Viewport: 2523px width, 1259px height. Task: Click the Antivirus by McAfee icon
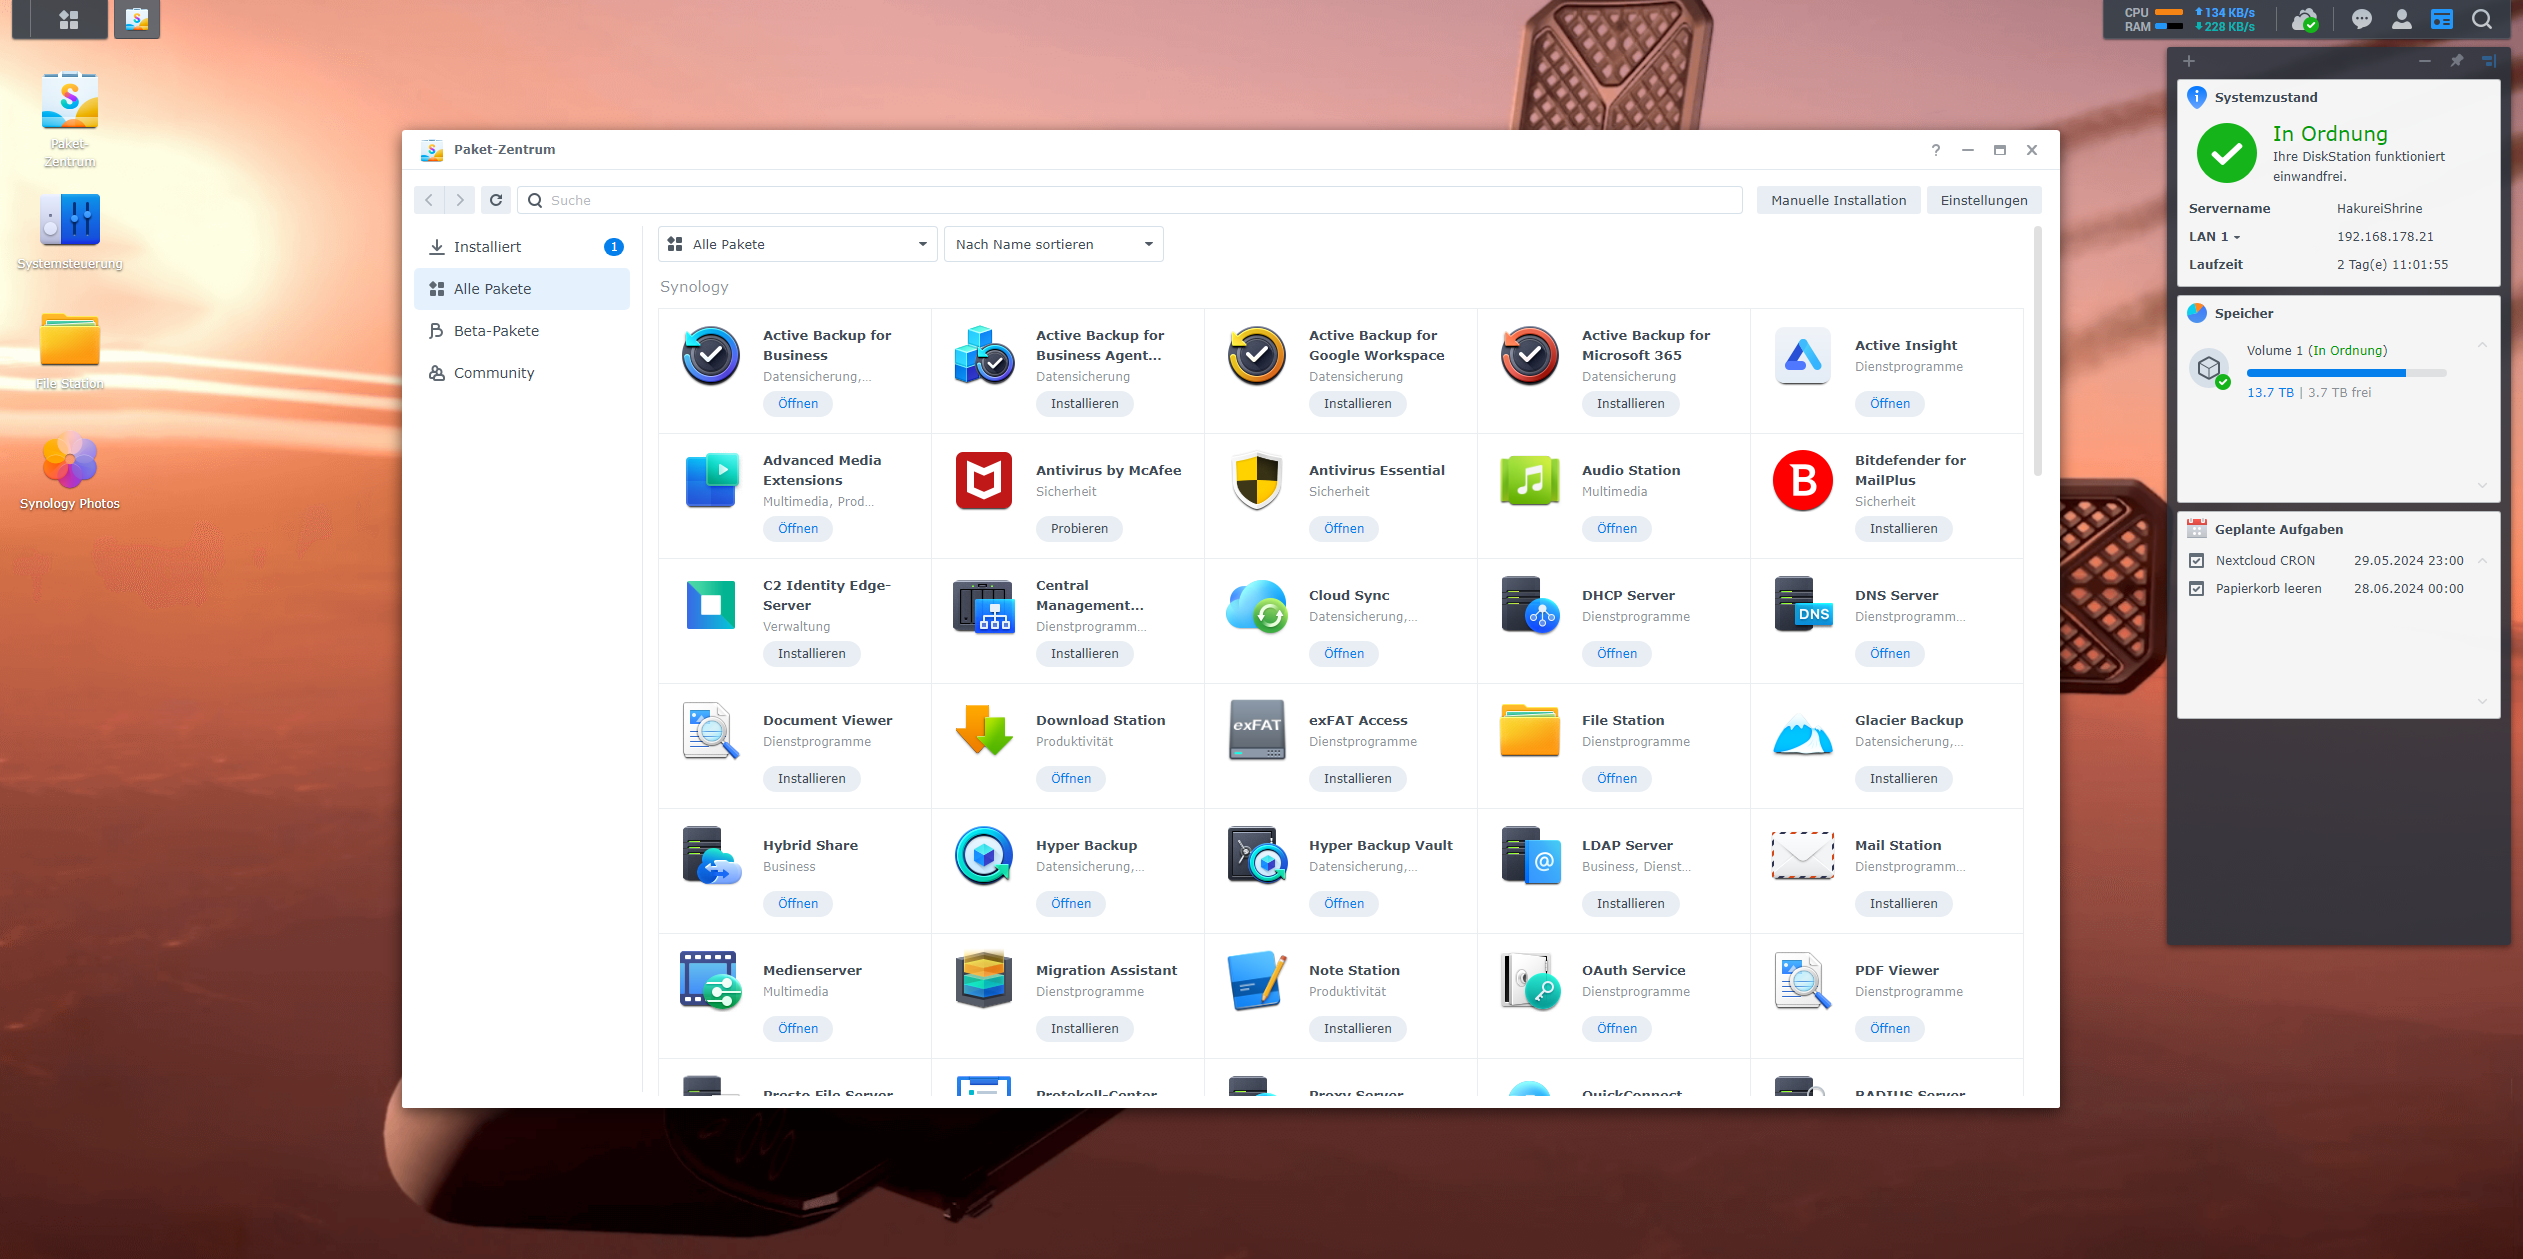983,481
